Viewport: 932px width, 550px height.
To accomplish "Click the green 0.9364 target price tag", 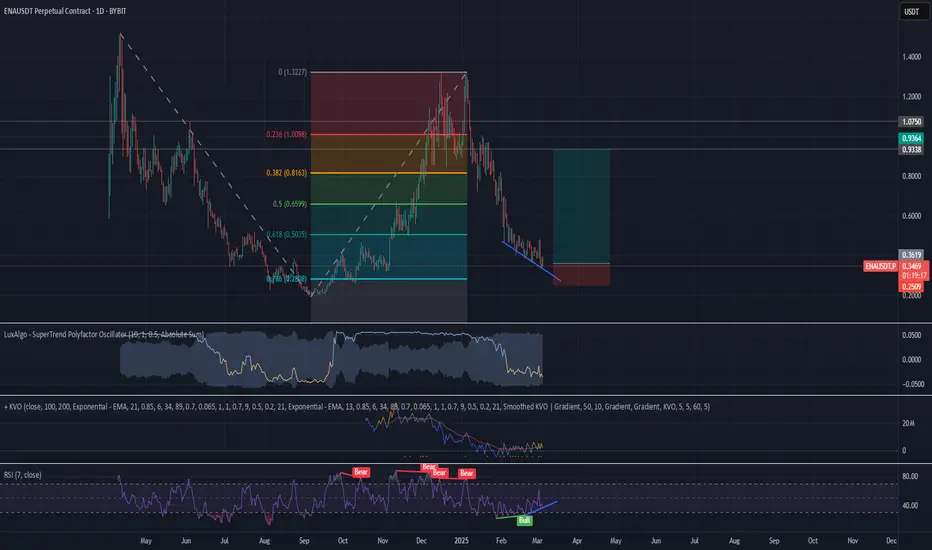I will point(912,139).
